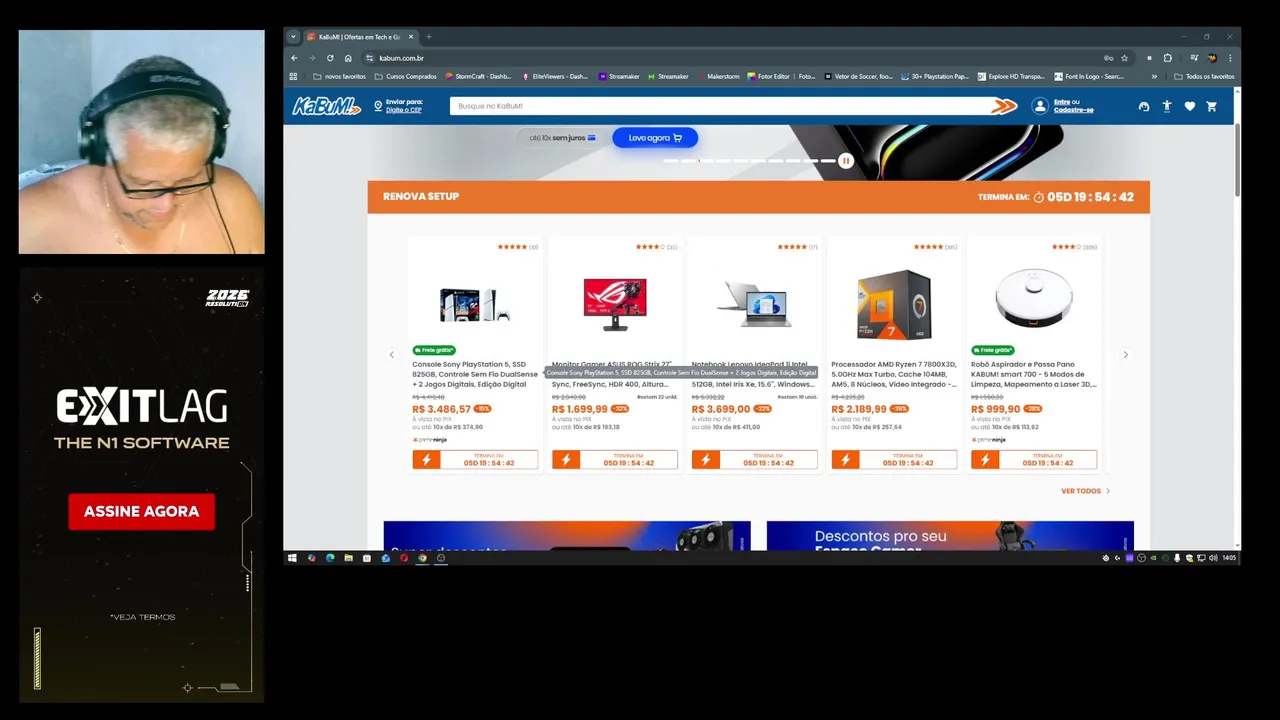Screen dimensions: 1280x720
Task: Open the browser extensions puzzle icon
Action: point(1167,58)
